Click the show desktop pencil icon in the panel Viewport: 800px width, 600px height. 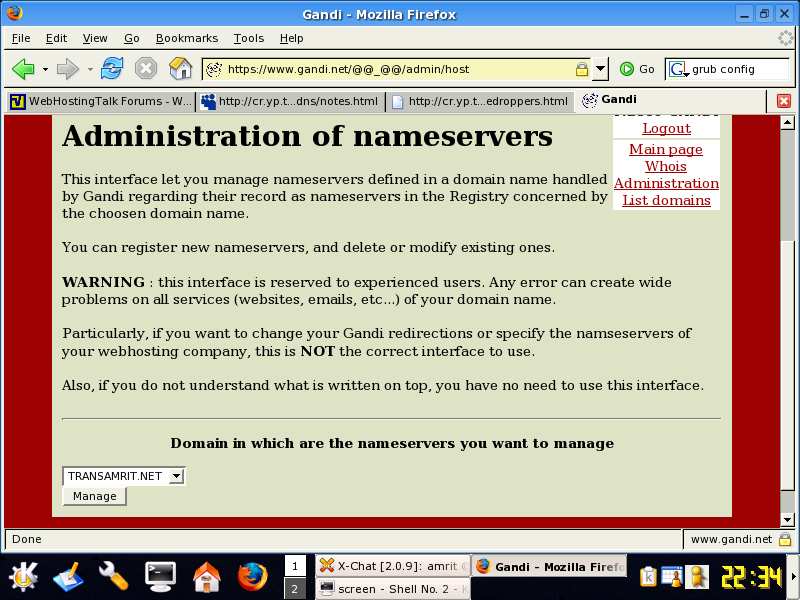click(68, 578)
